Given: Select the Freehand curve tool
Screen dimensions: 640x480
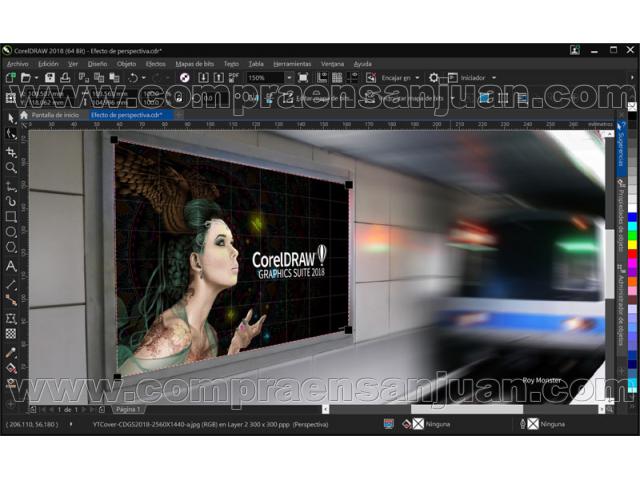Looking at the screenshot, I should click(x=11, y=187).
